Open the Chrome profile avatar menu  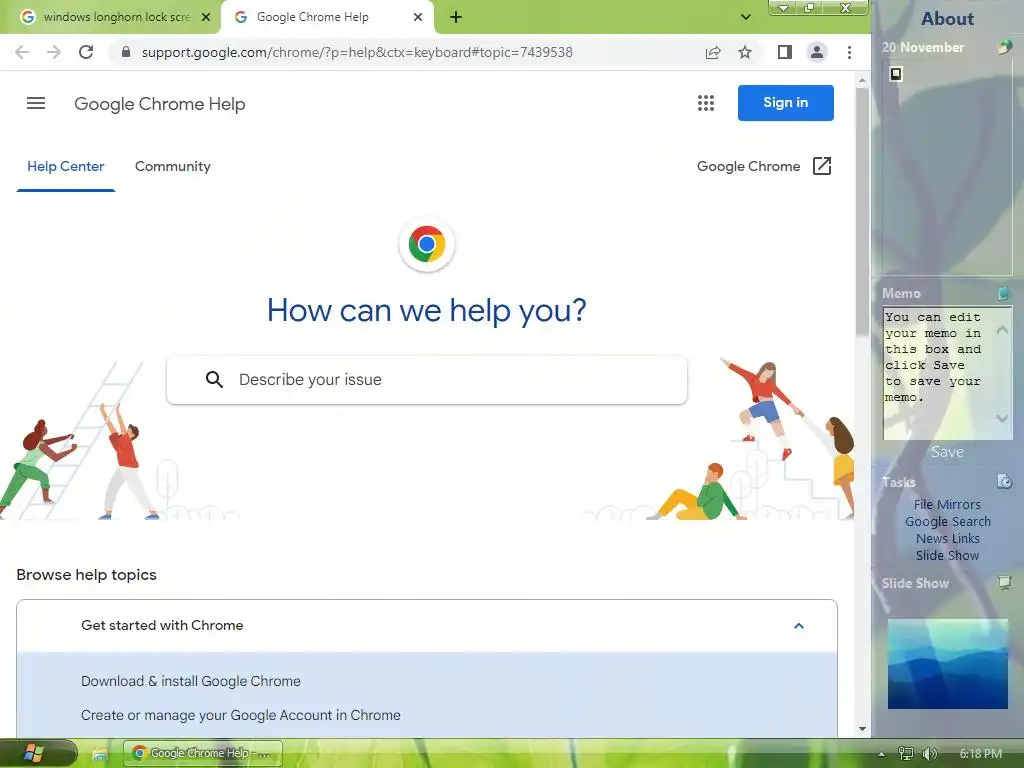tap(816, 52)
